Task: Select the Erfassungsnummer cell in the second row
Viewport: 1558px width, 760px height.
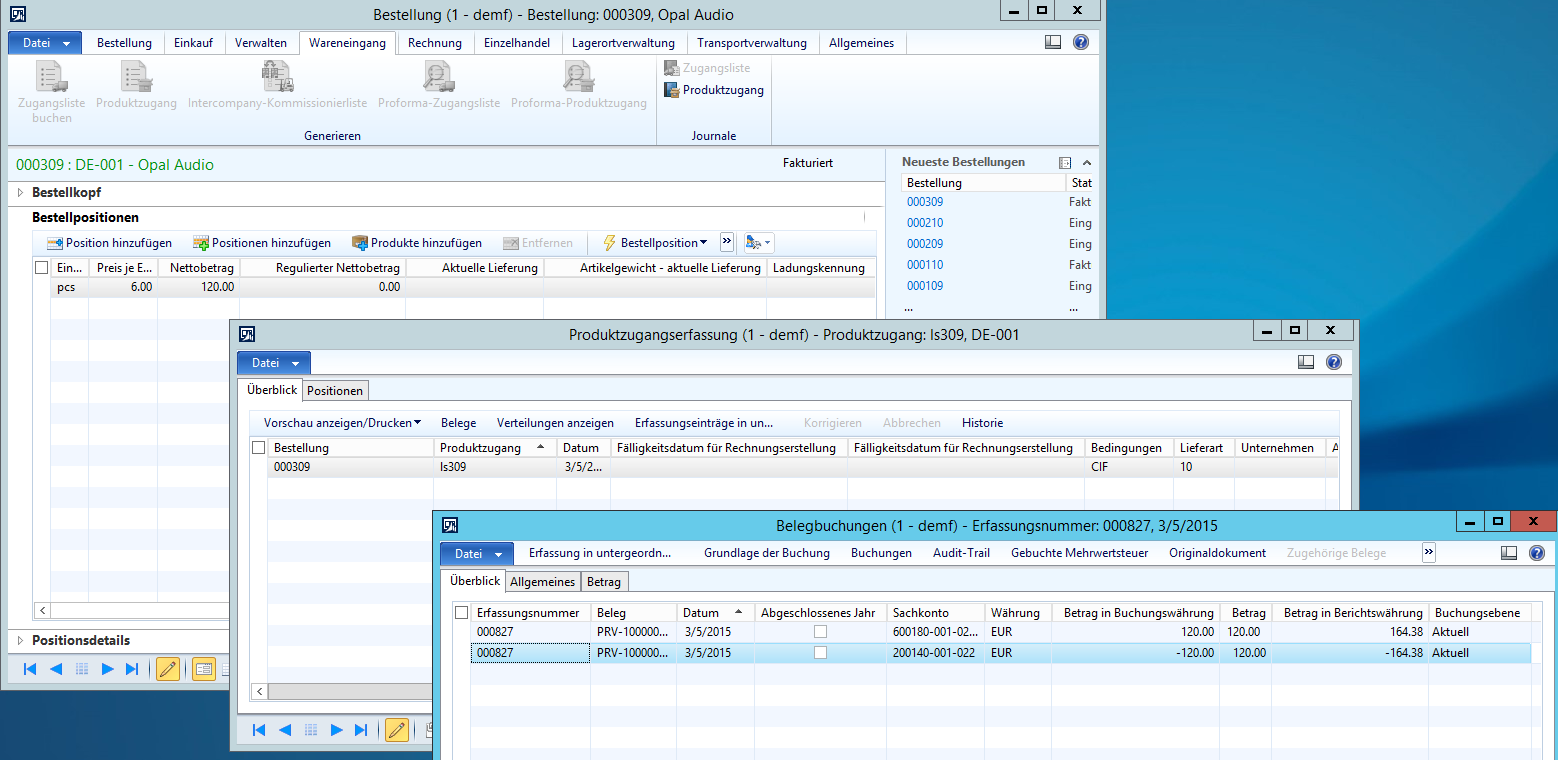Action: click(530, 653)
